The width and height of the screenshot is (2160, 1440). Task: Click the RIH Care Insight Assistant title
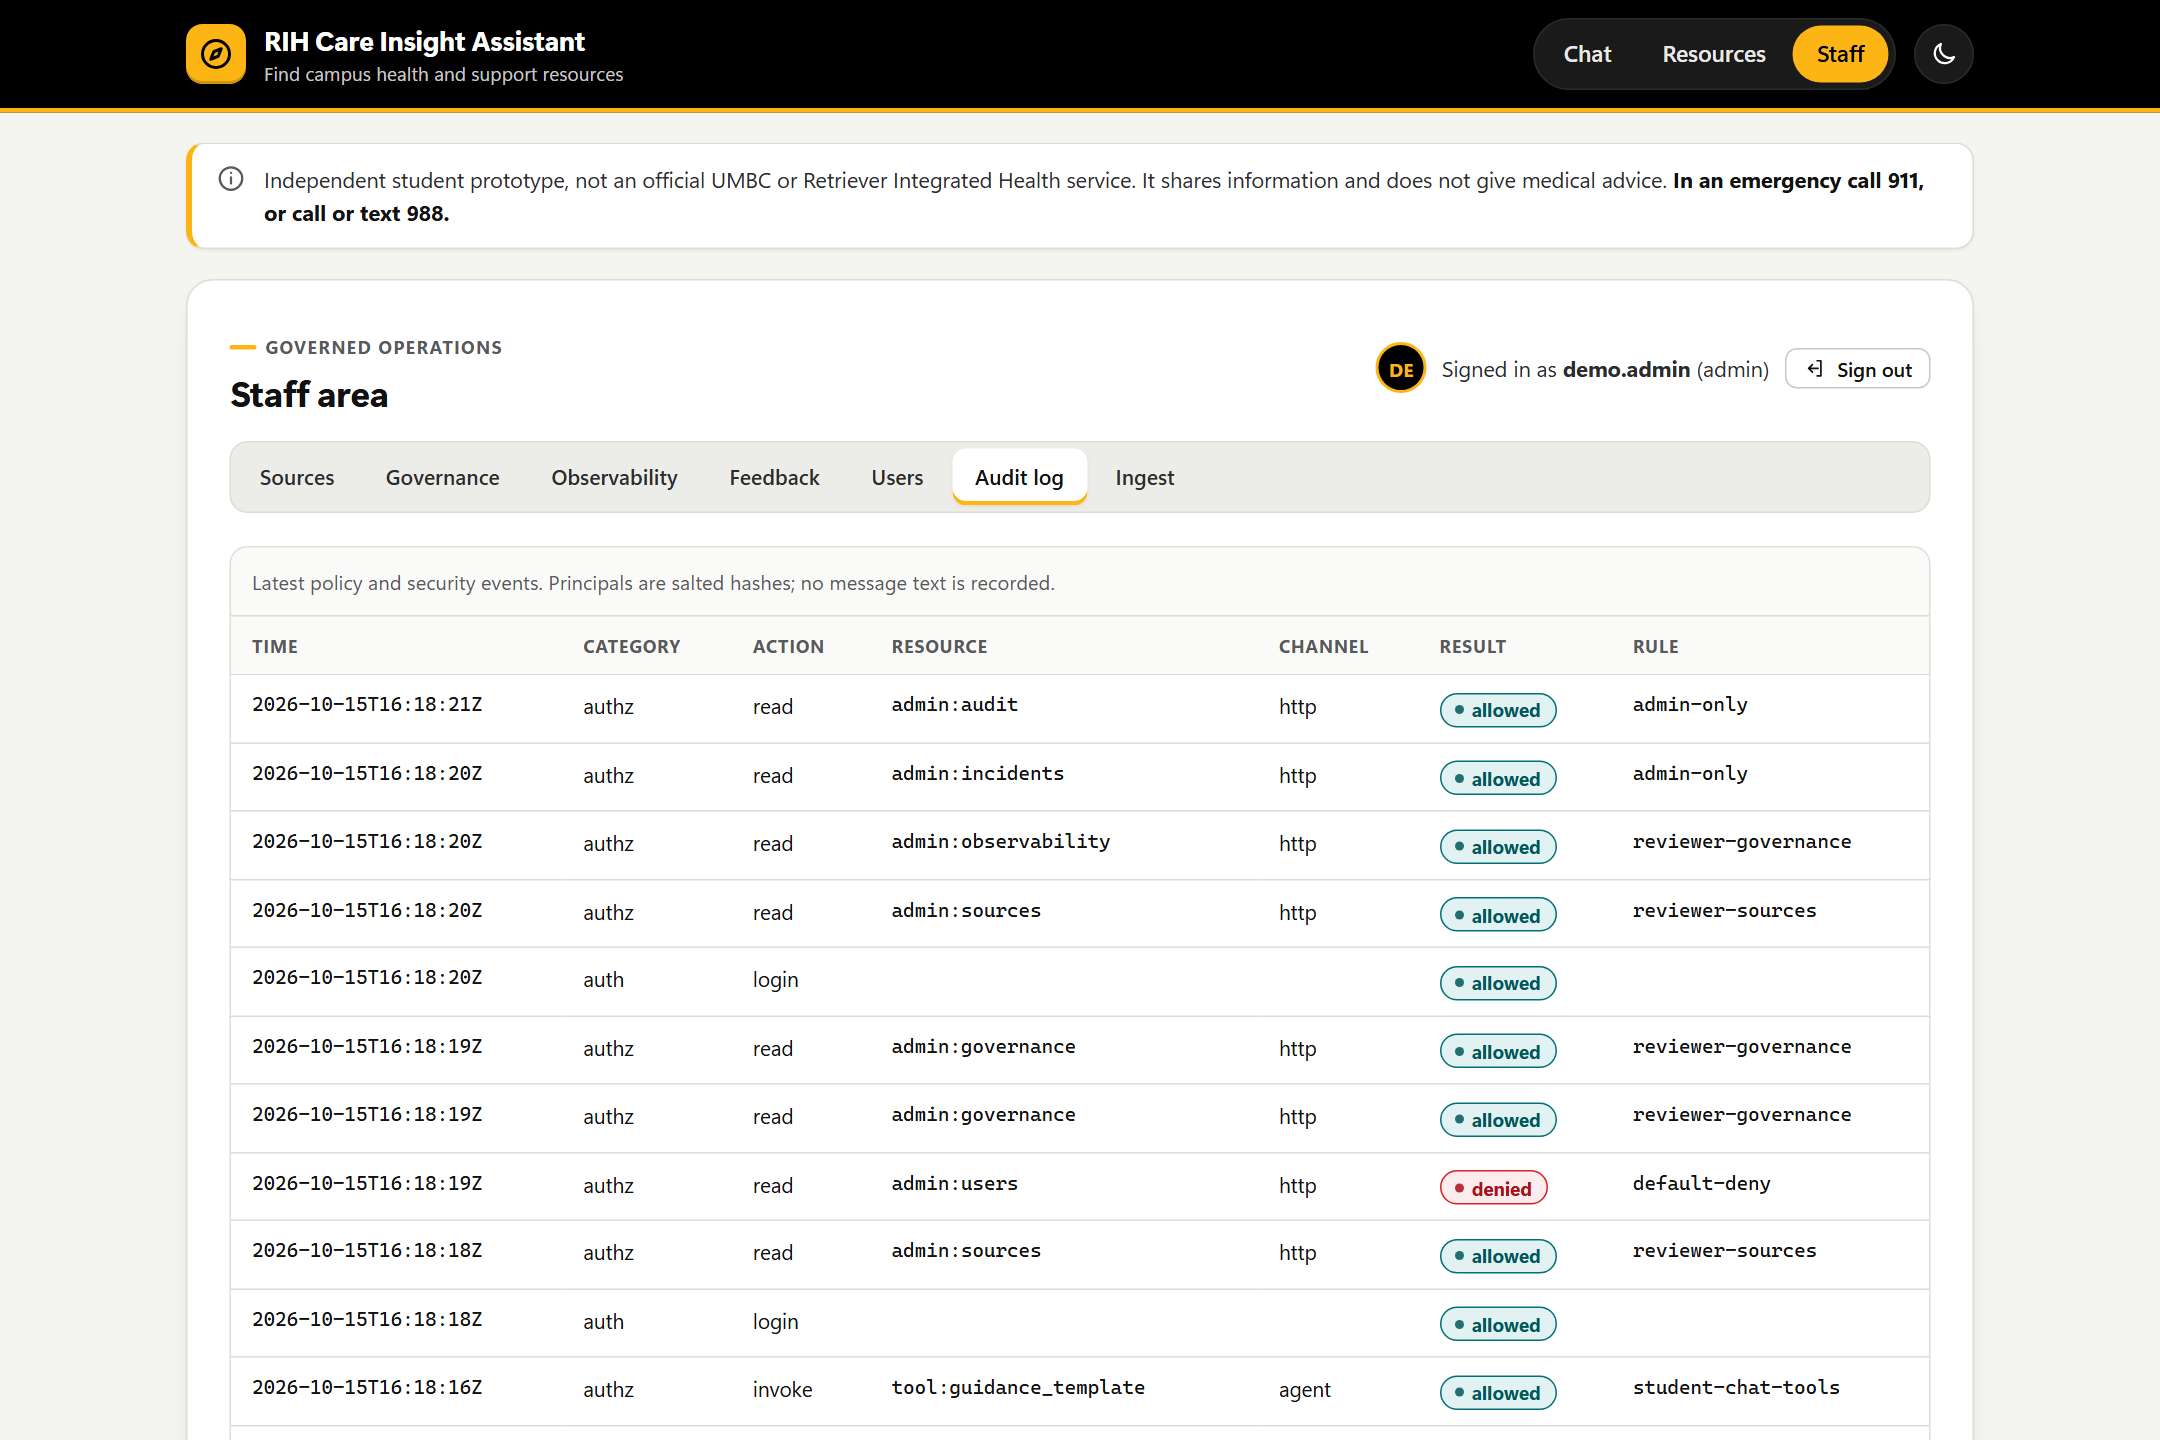point(424,42)
